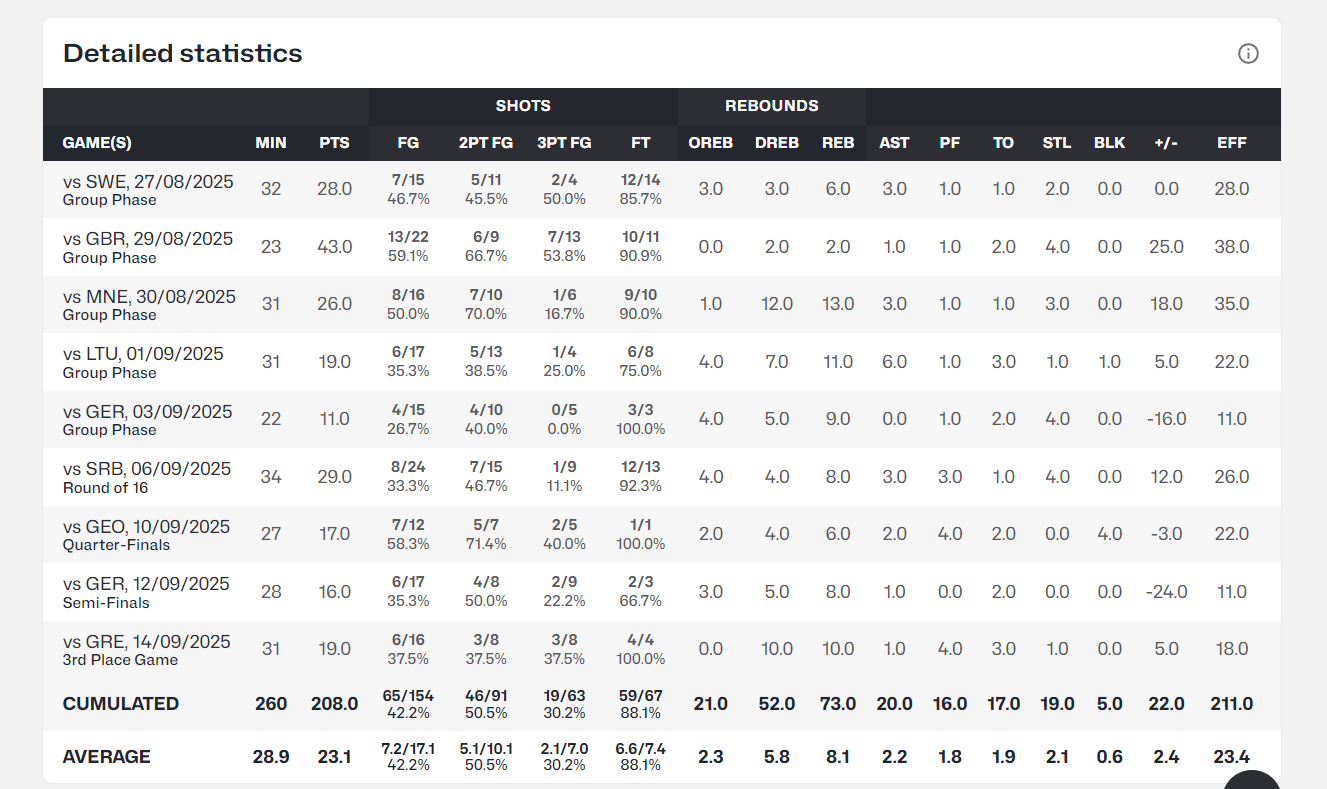Click the dark floating button at bottom-right corner

coord(1252,781)
